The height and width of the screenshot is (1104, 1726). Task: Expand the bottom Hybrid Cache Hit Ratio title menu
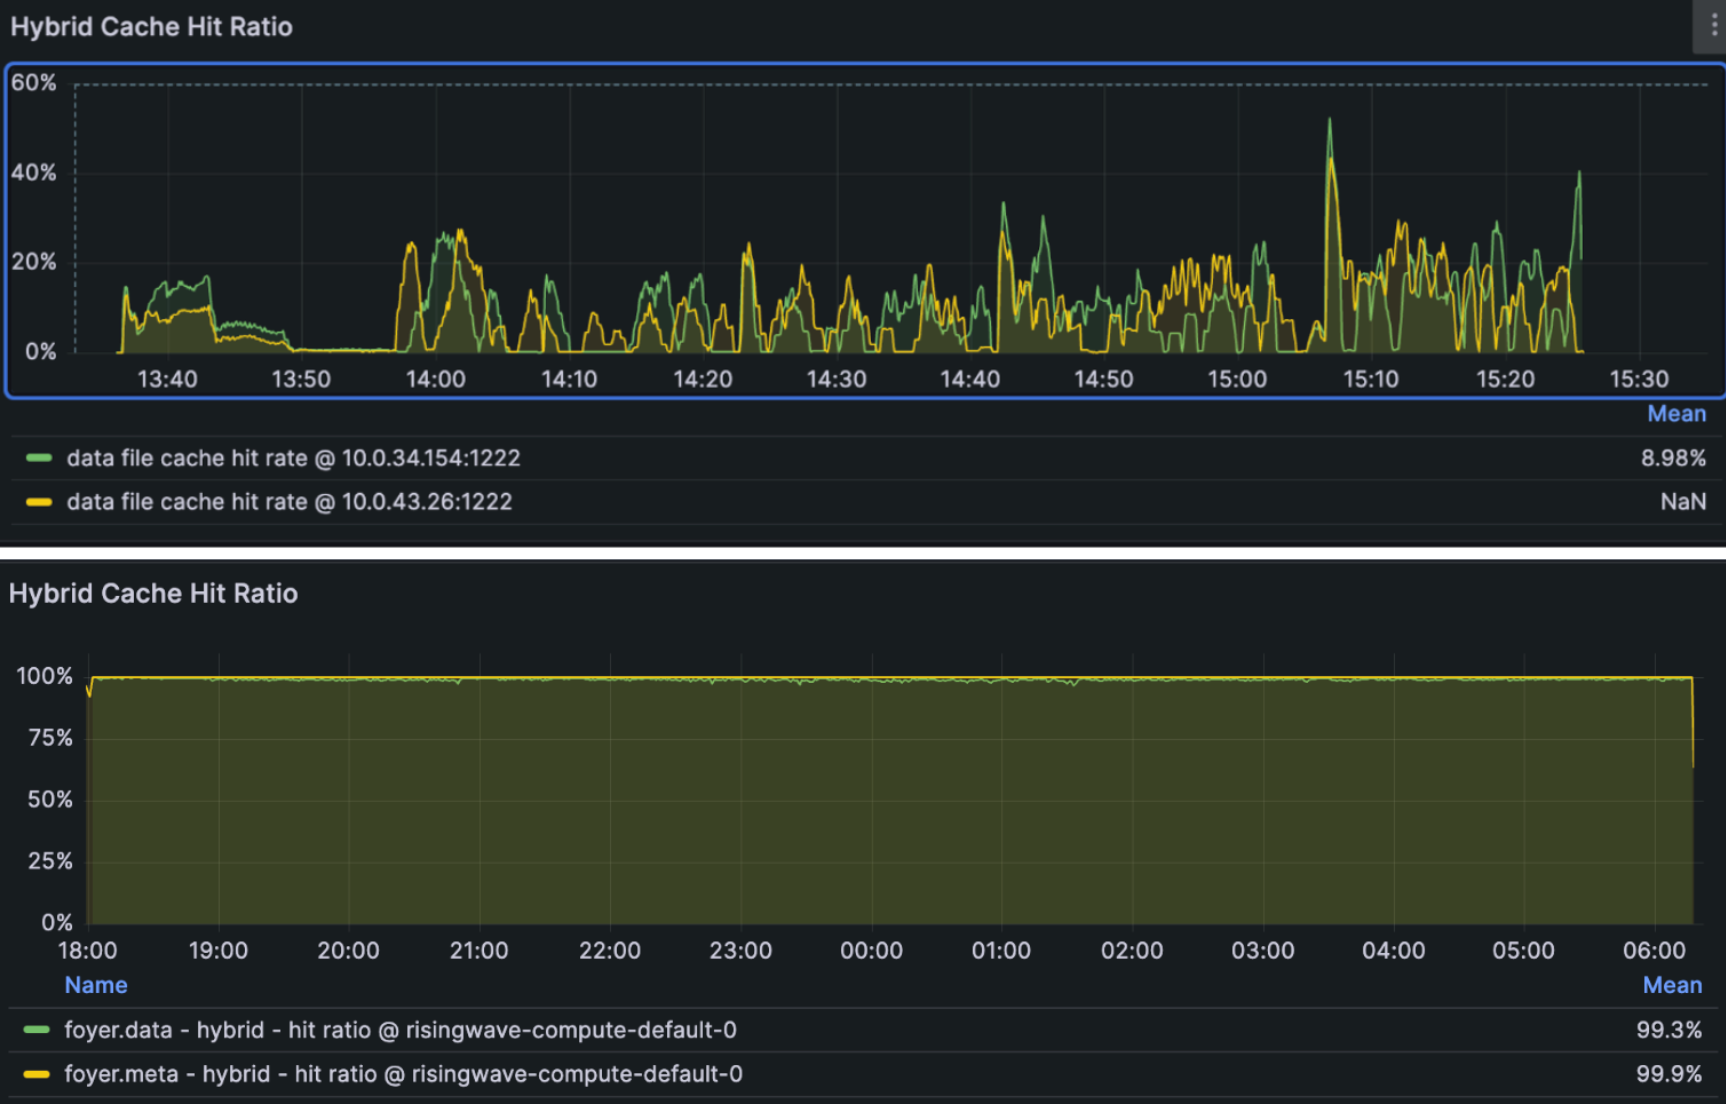point(153,594)
